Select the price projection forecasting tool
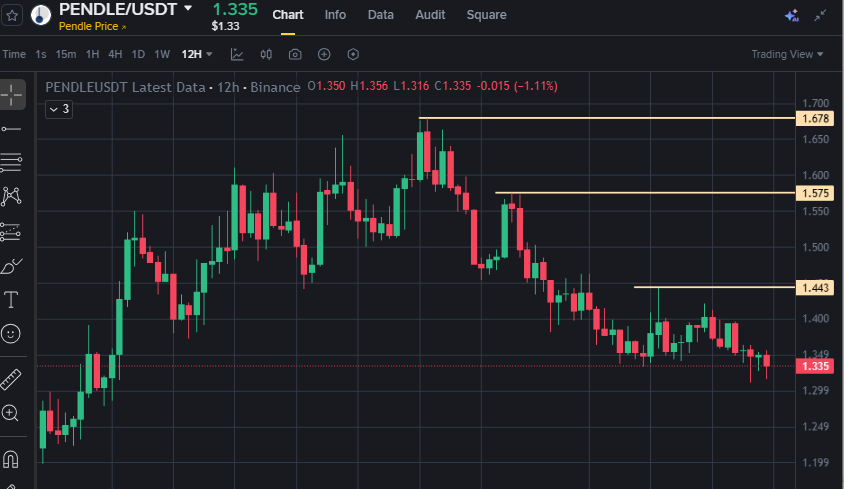 coord(11,232)
